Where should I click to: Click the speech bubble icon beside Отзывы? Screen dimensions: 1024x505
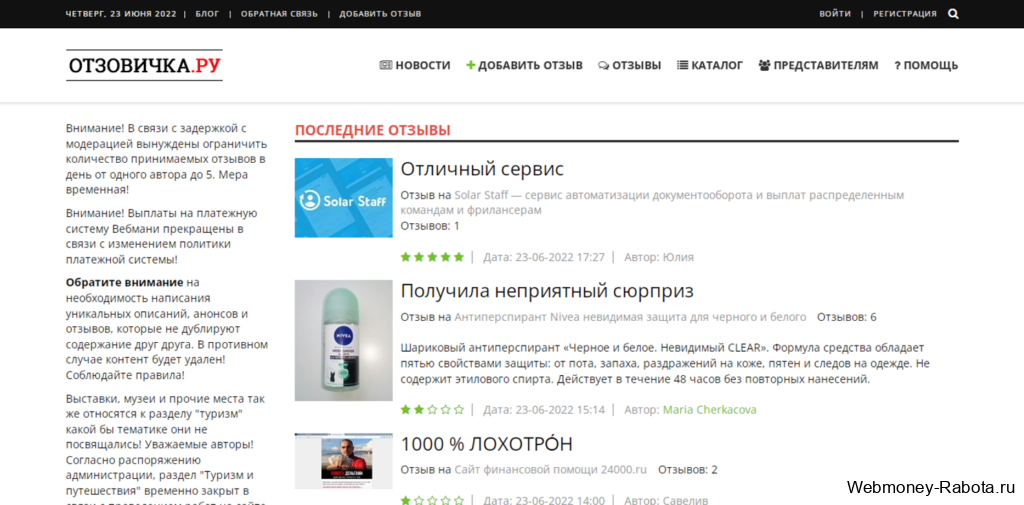click(603, 65)
